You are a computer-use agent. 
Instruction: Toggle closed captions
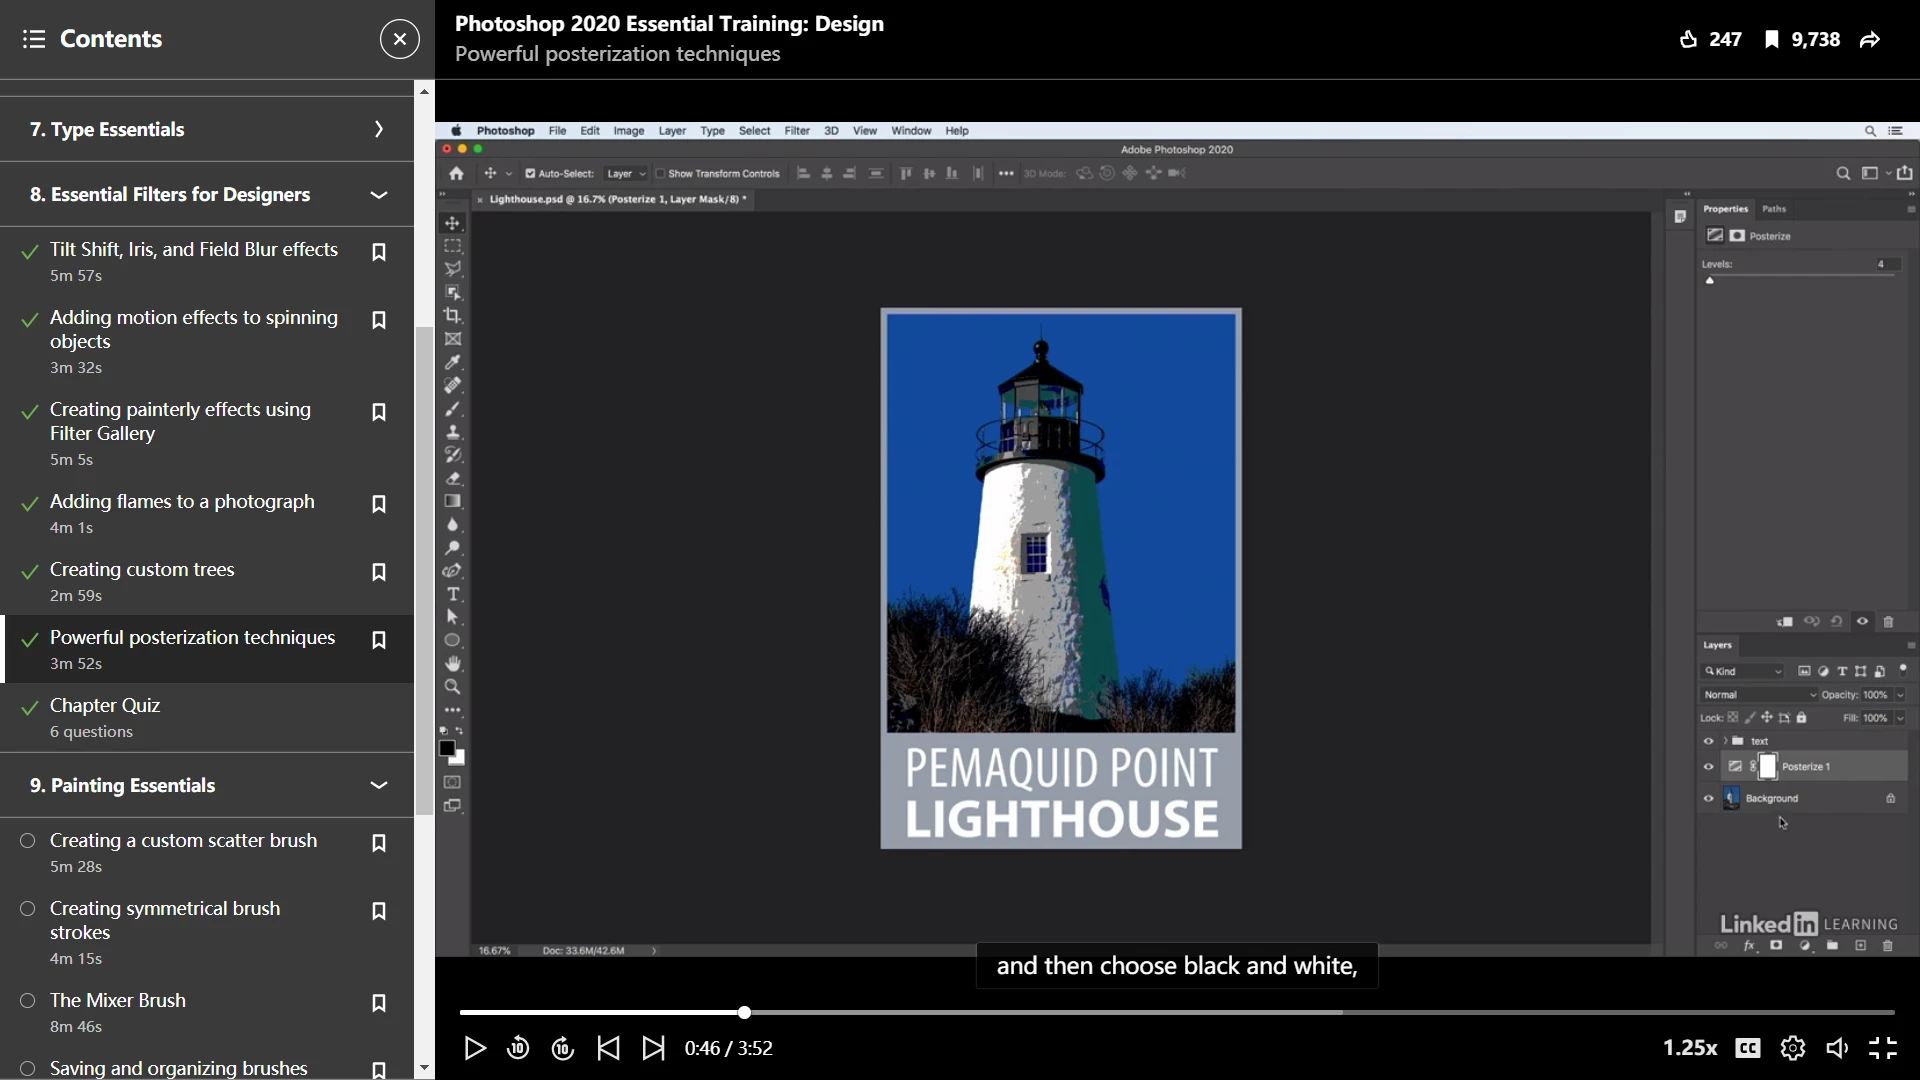point(1747,1048)
